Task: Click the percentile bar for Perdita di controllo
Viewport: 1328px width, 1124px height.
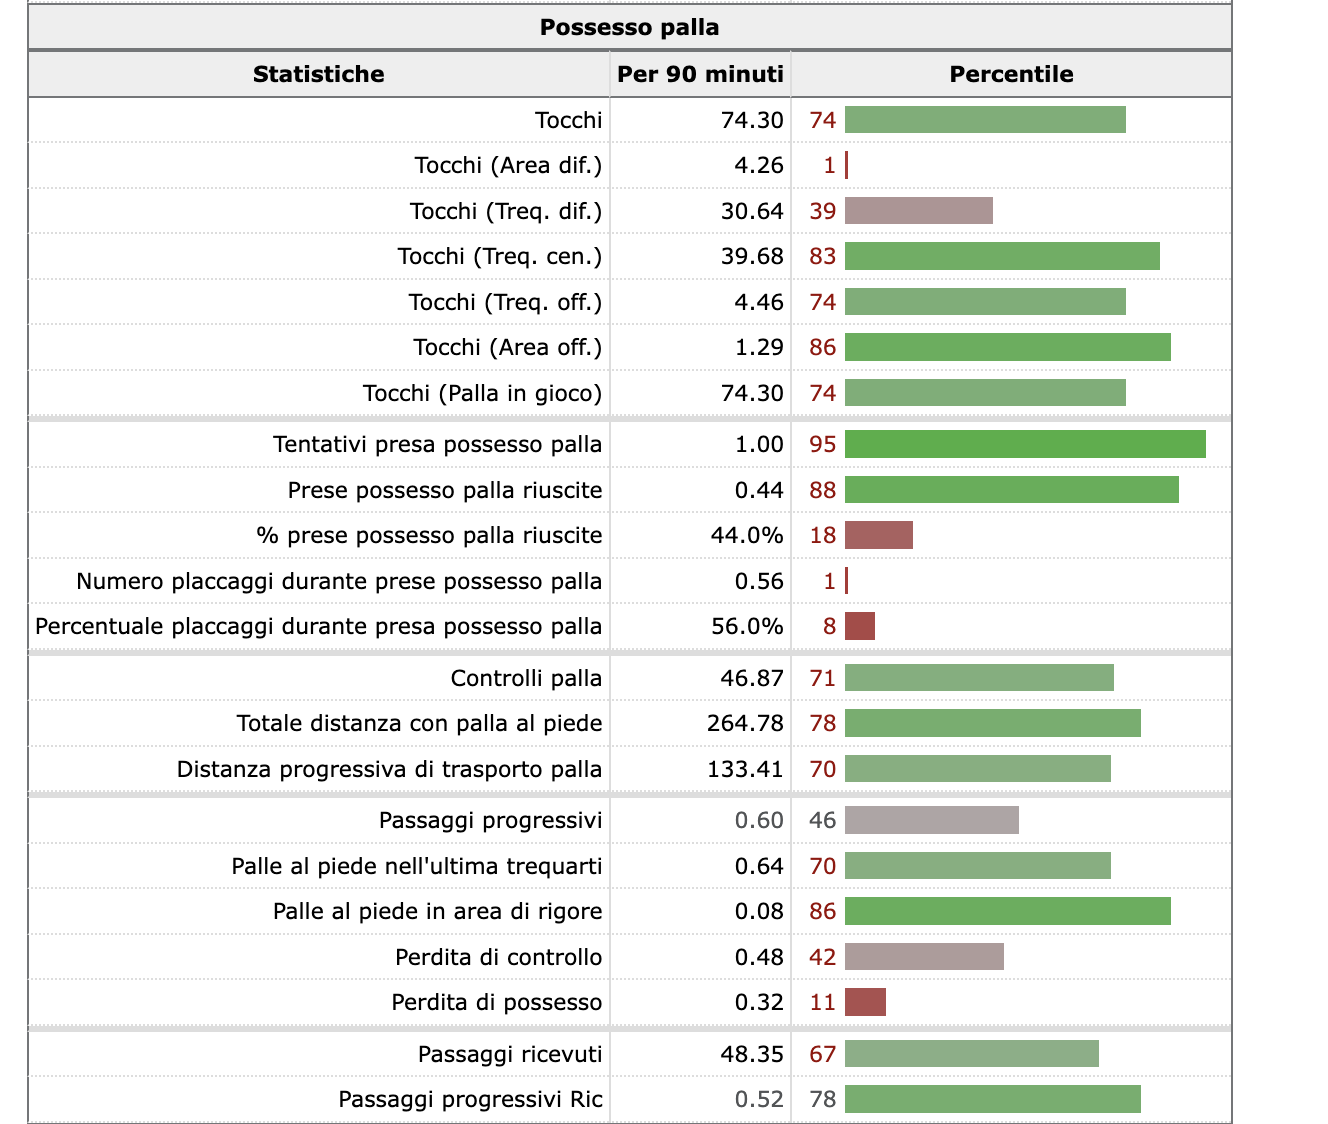Action: (924, 957)
